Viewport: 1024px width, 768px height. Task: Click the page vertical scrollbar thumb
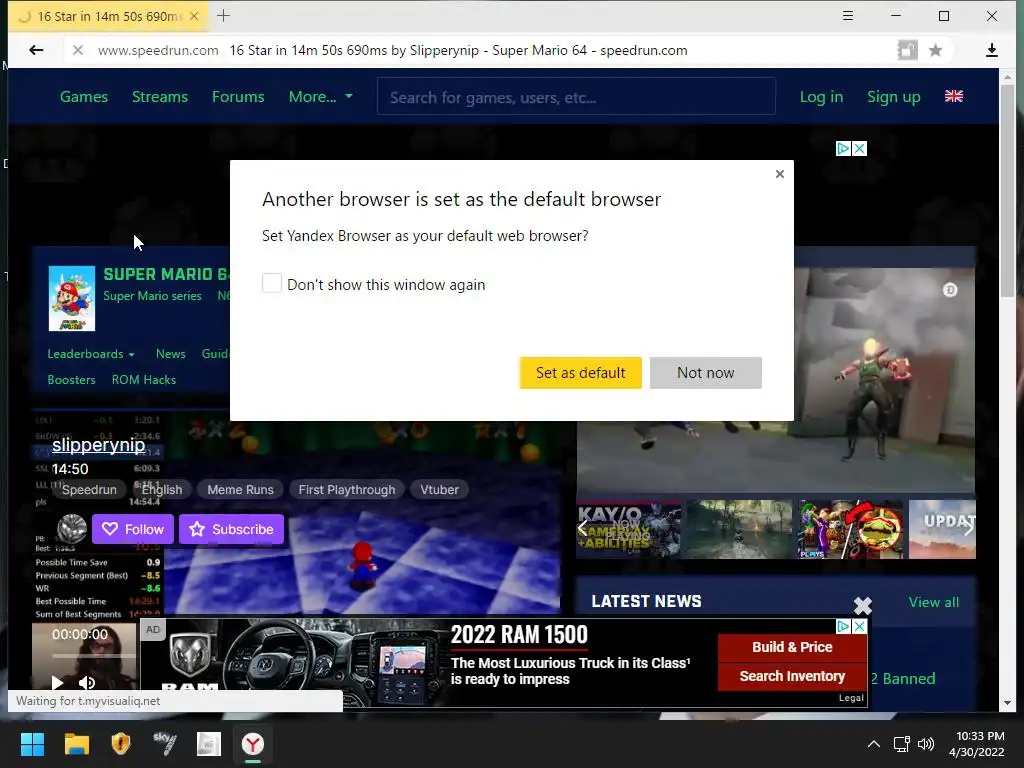coord(1007,189)
